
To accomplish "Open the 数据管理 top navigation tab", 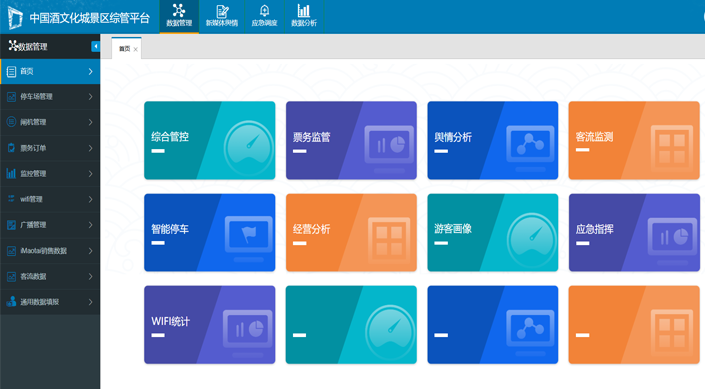I will 179,17.
